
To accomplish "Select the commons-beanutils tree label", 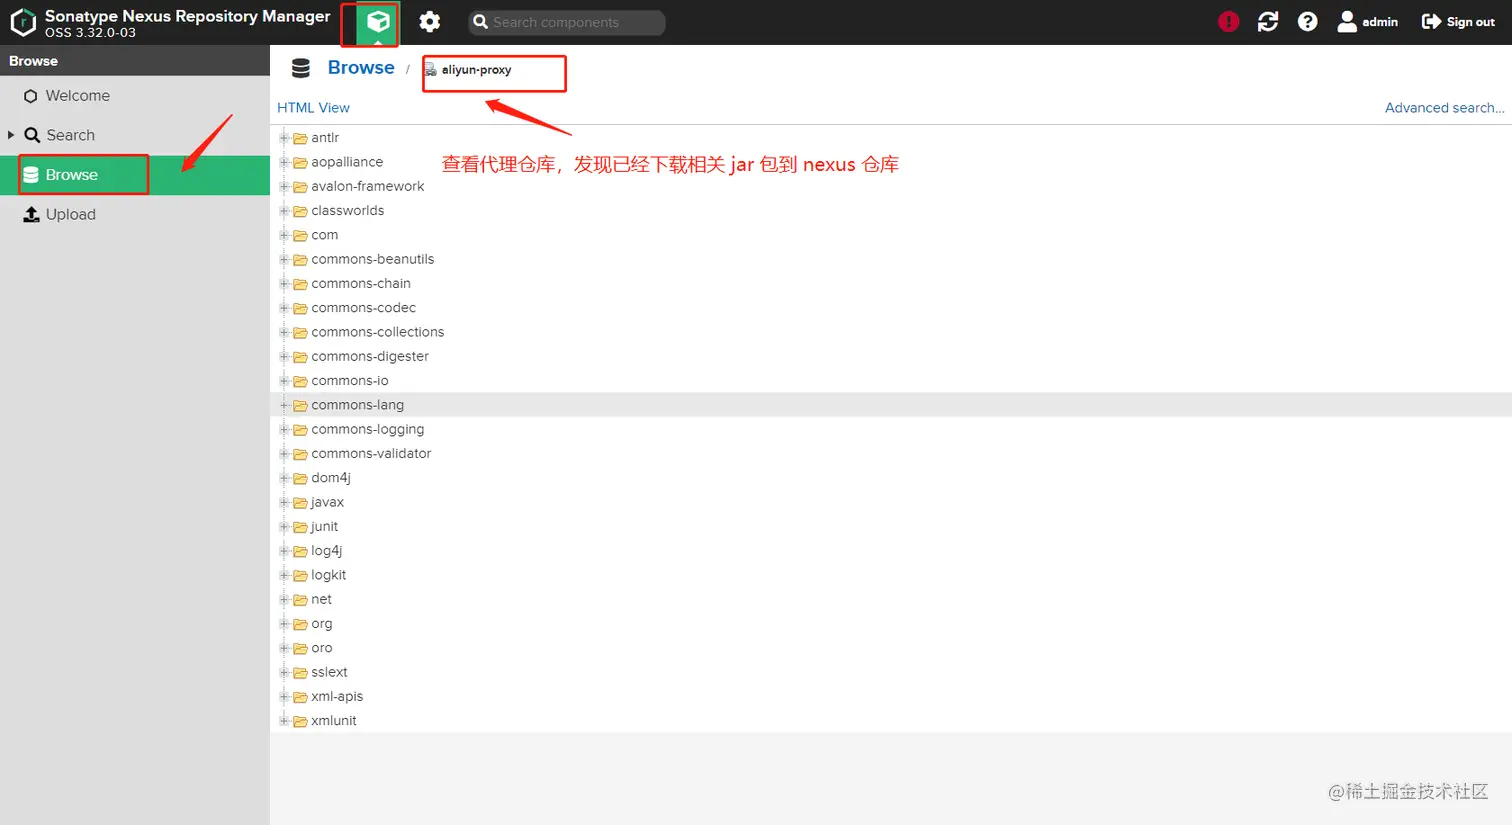I will [x=373, y=259].
